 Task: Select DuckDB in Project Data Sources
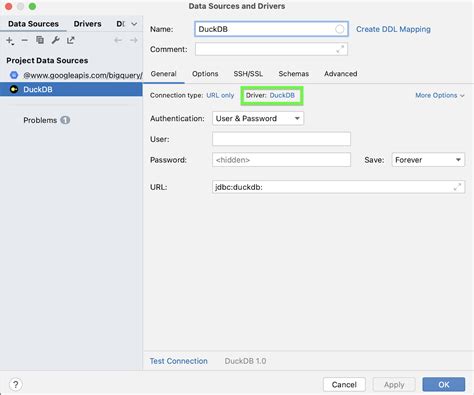point(71,89)
